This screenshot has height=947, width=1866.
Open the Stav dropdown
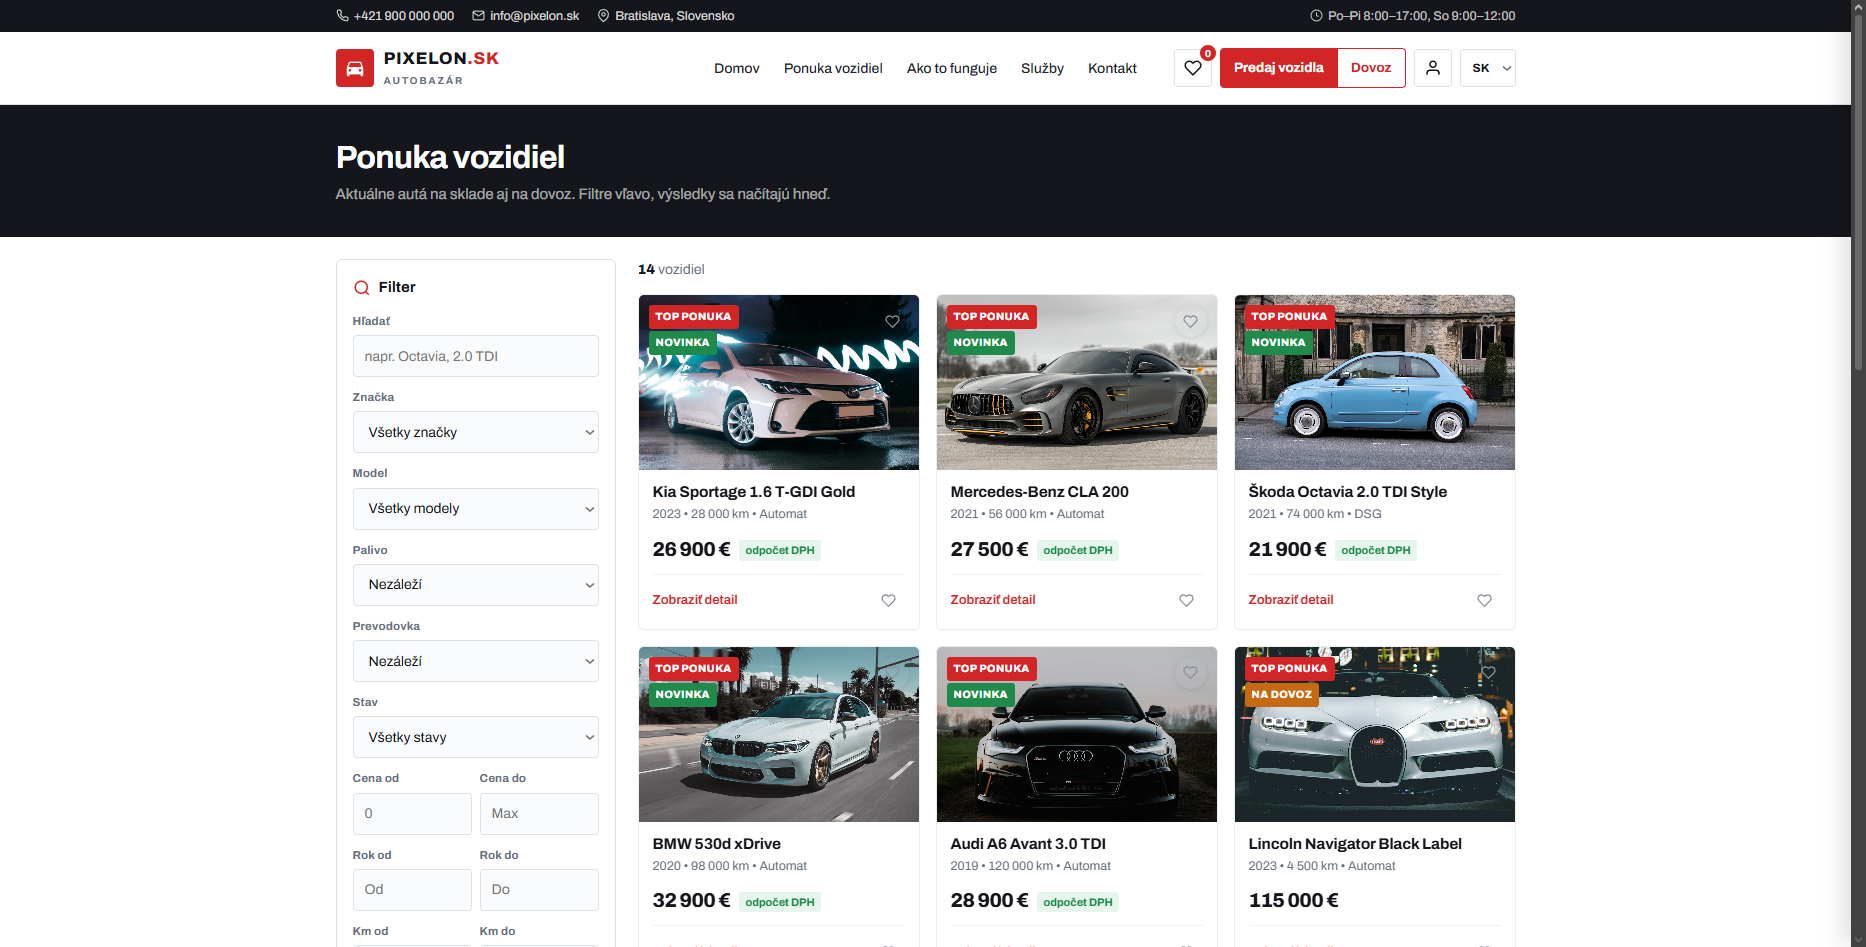tap(476, 737)
